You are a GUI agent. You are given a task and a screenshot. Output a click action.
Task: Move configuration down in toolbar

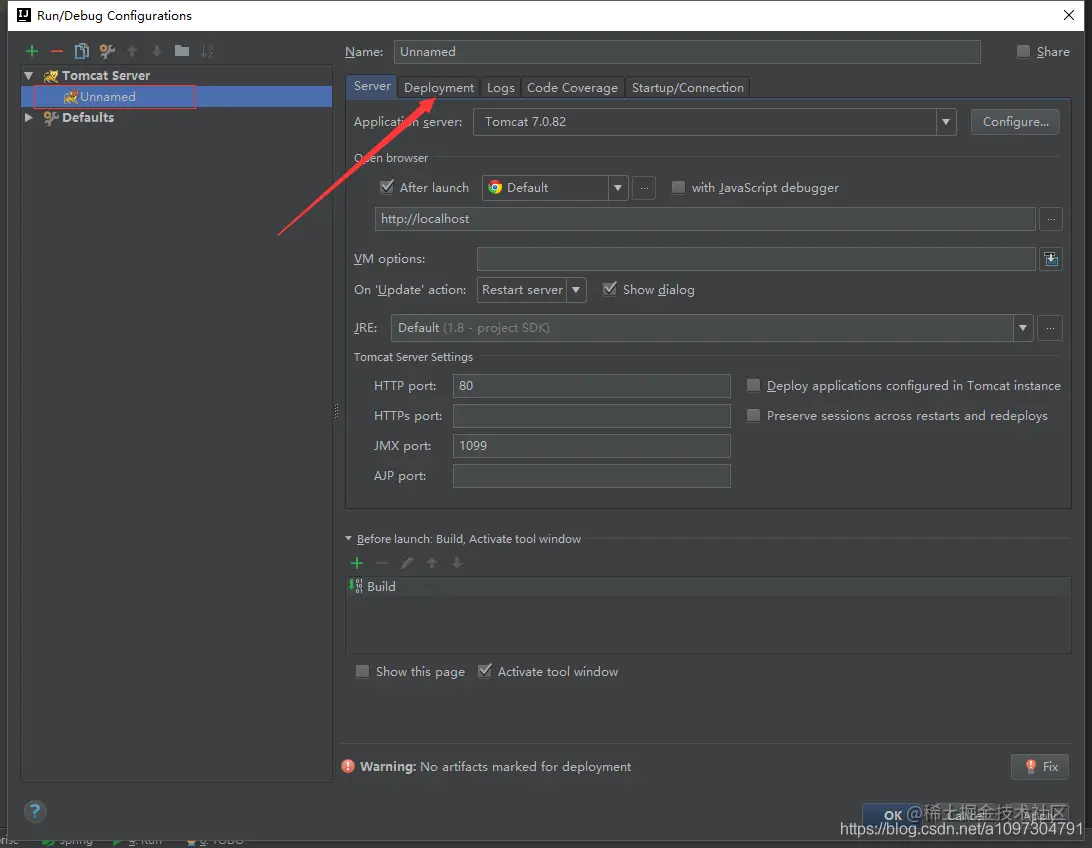pos(157,51)
